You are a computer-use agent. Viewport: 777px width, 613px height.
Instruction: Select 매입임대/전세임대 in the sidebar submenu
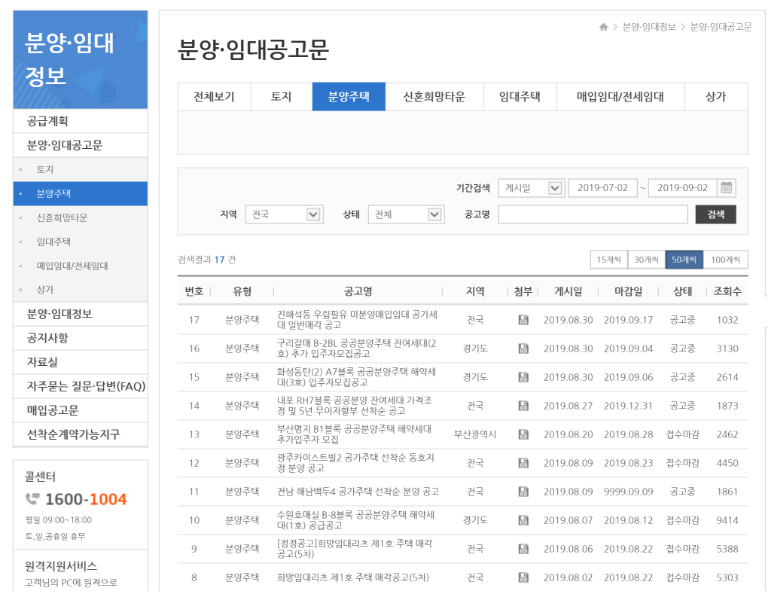pyautogui.click(x=80, y=266)
